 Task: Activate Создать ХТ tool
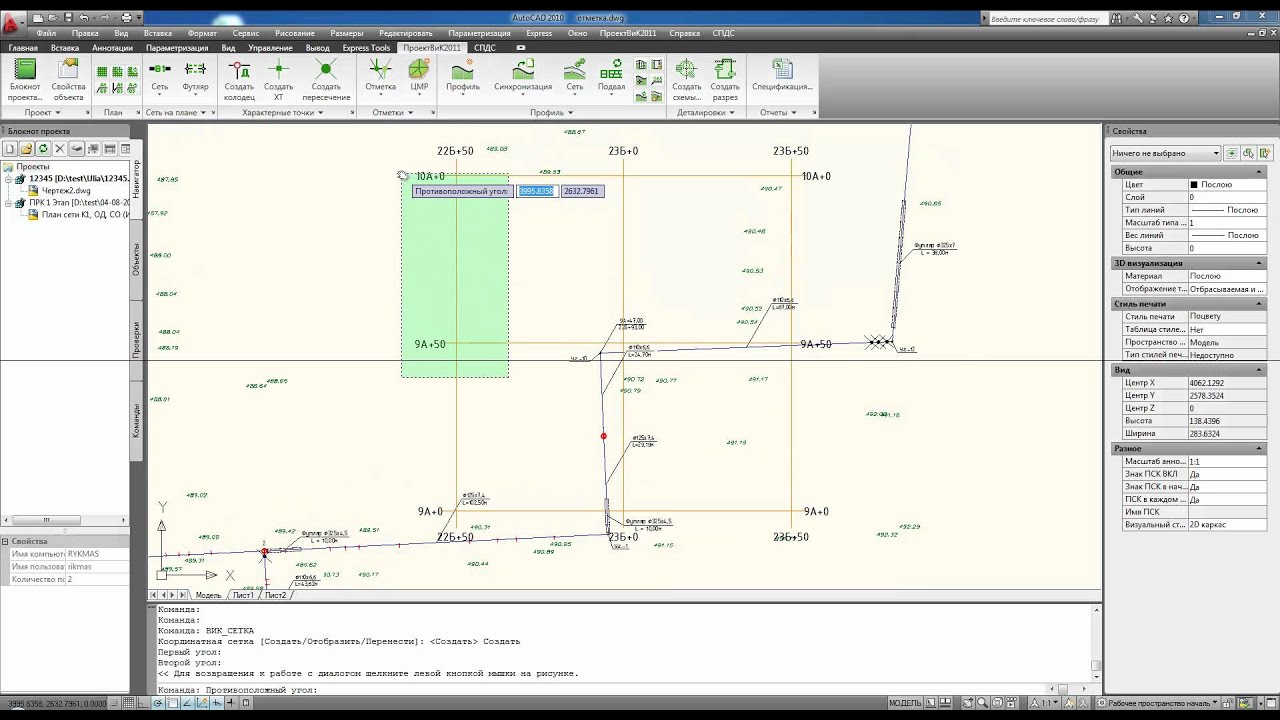[x=278, y=79]
